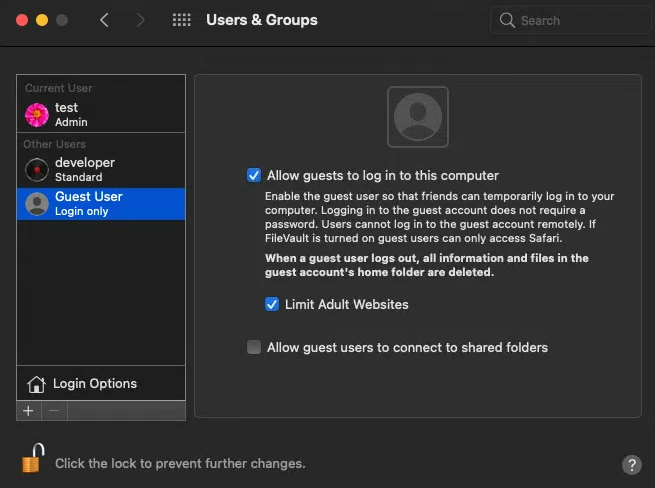Select the developer Standard user
The image size is (655, 488).
click(100, 169)
